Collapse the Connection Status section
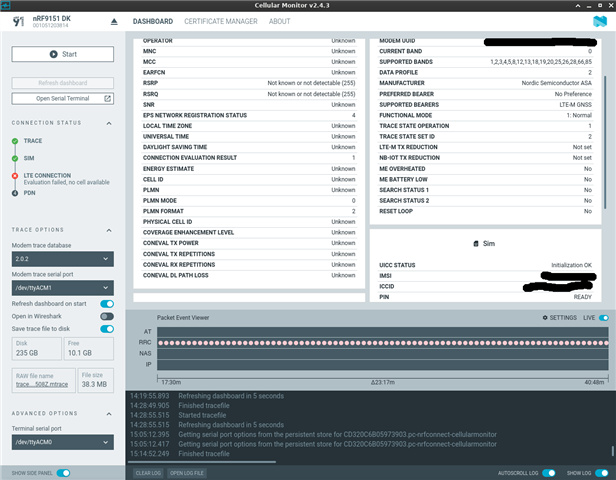Screen dimensions: 616x480 pos(109,123)
